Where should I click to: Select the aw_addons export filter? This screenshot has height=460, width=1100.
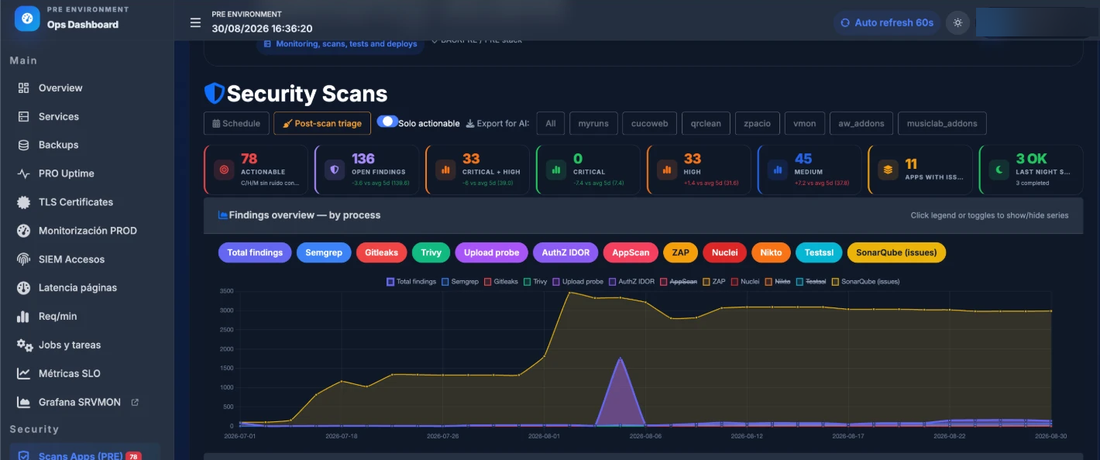point(861,123)
